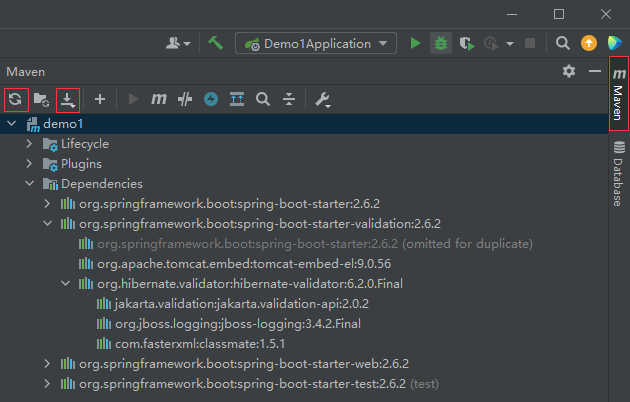Build project with hammer icon
The width and height of the screenshot is (630, 402).
click(215, 43)
